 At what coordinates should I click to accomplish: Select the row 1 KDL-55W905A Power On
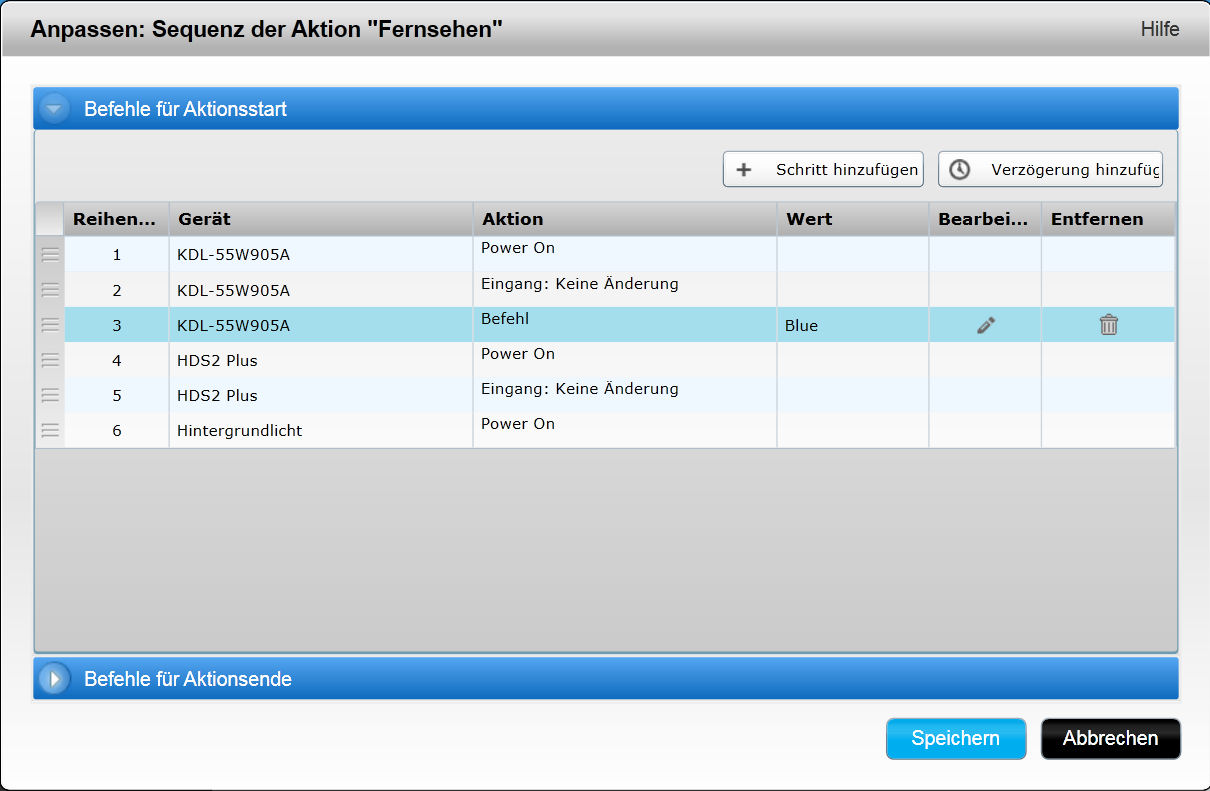pyautogui.click(x=320, y=255)
